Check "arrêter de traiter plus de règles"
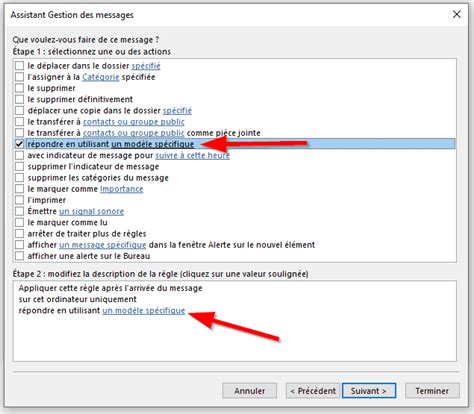Image resolution: width=474 pixels, height=414 pixels. click(19, 234)
